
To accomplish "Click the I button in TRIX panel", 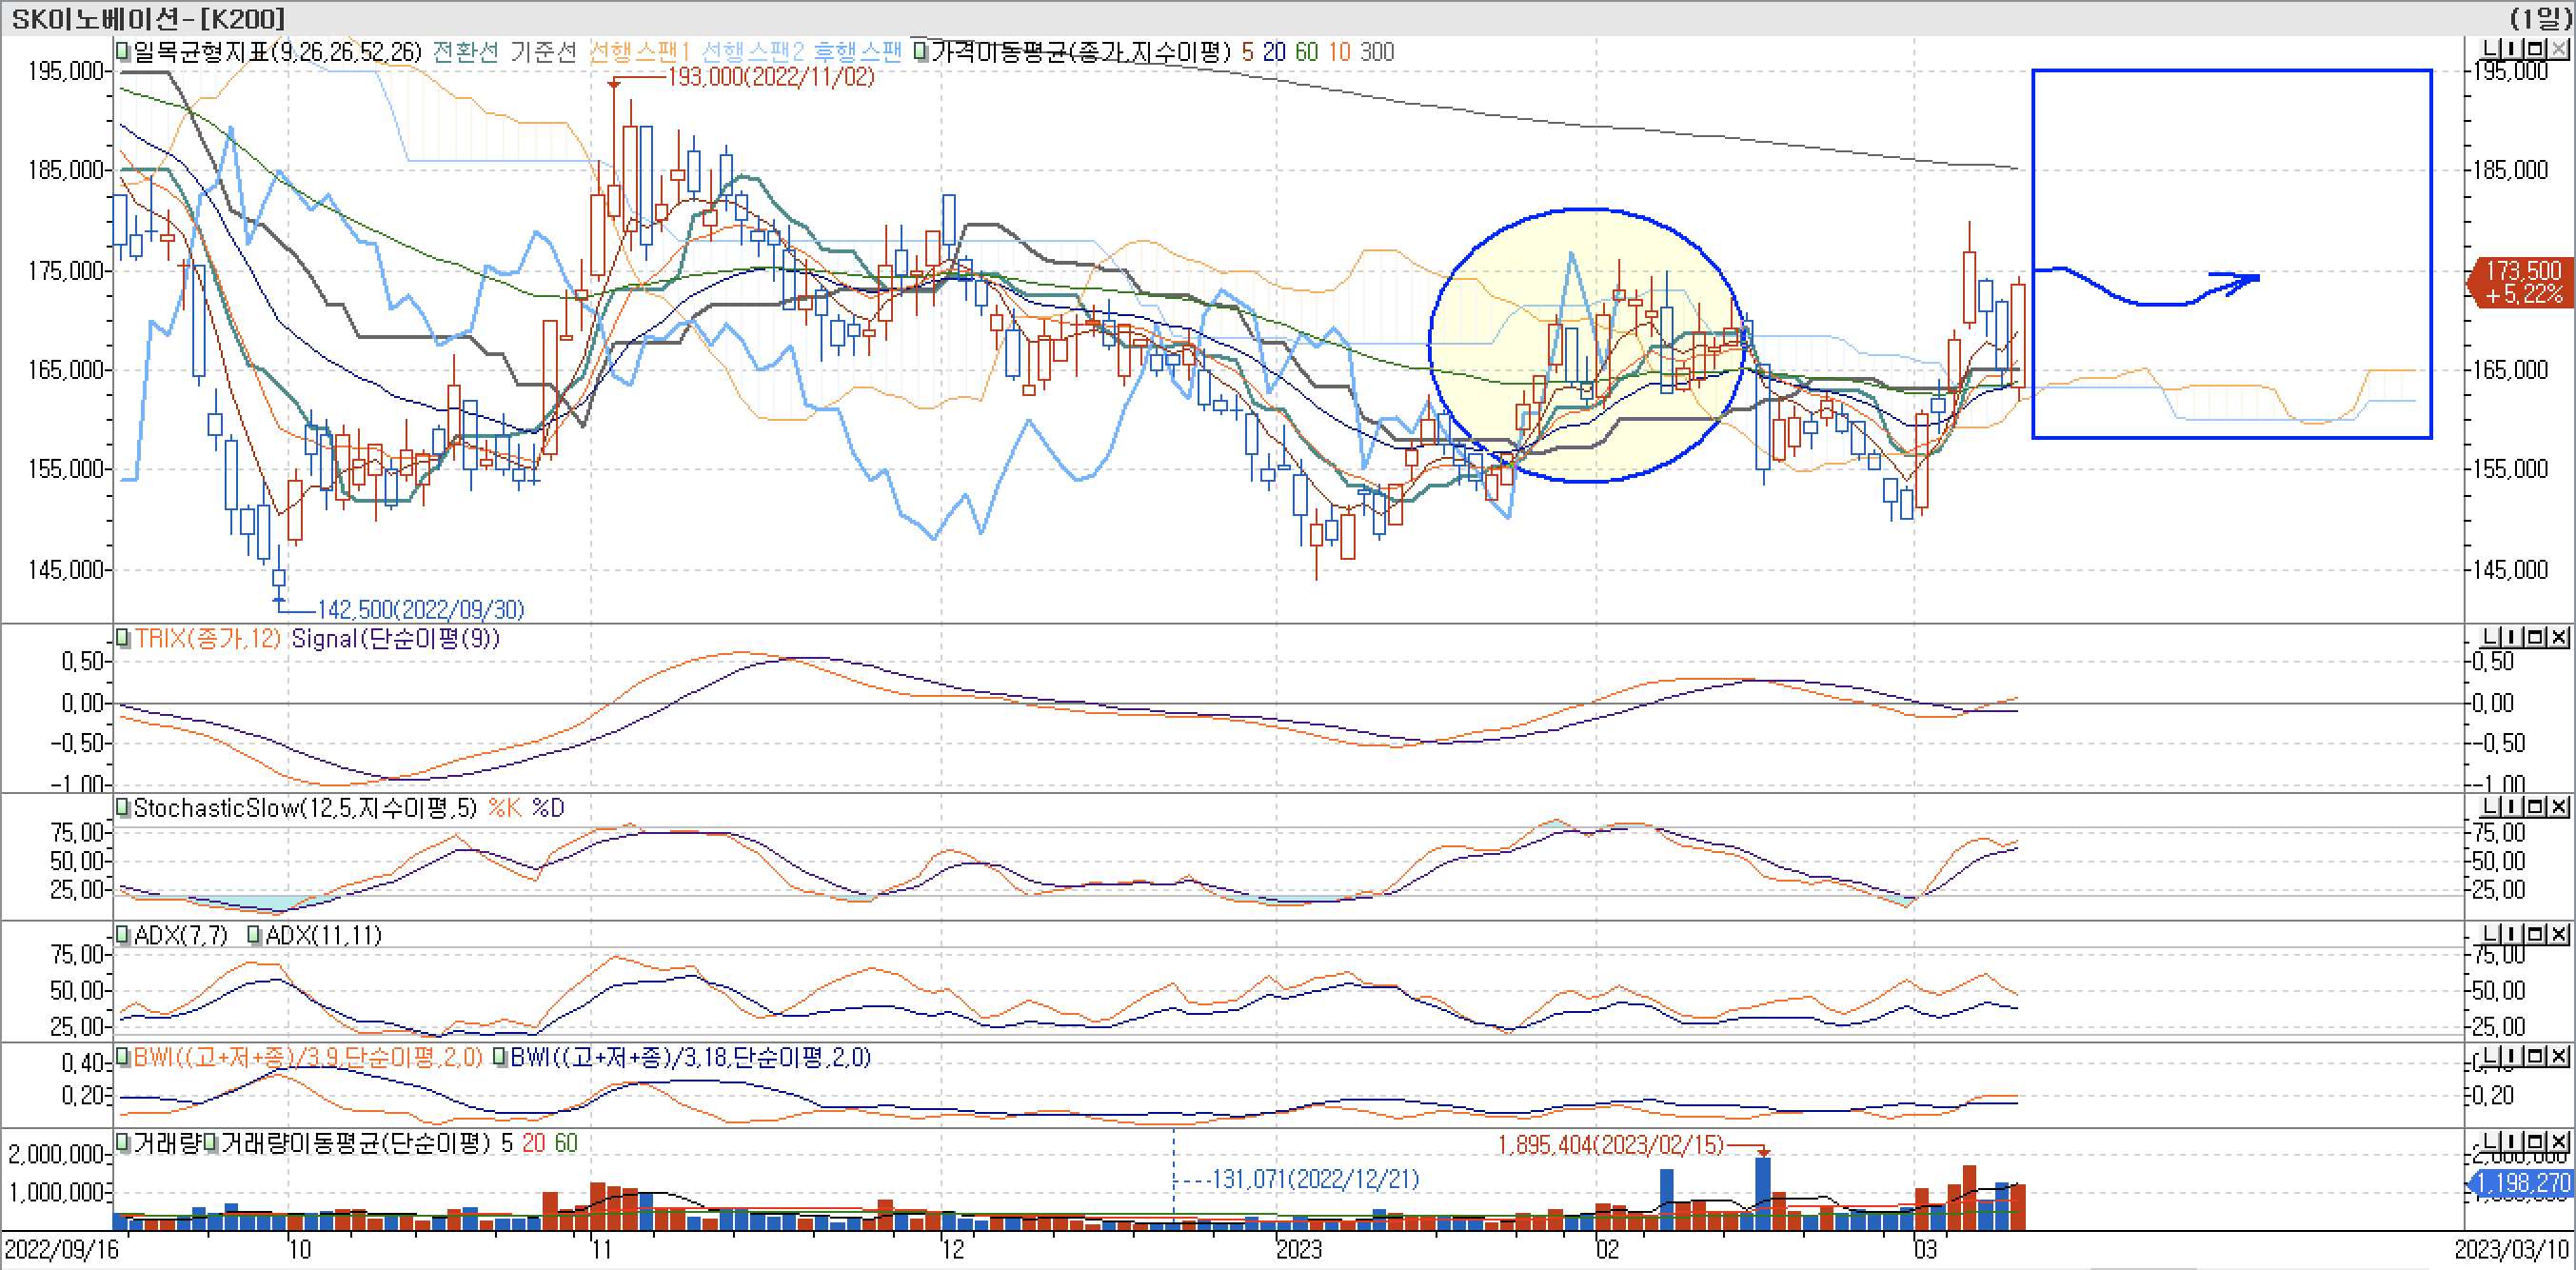I will tap(2514, 637).
